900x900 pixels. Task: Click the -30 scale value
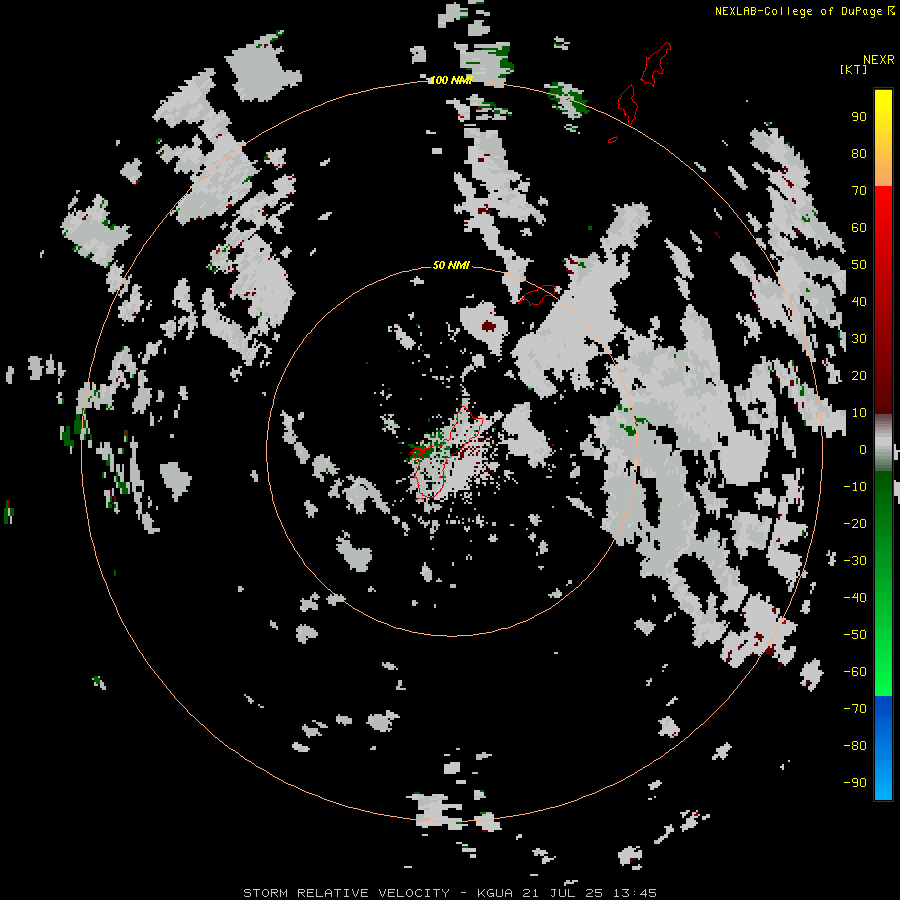click(855, 561)
